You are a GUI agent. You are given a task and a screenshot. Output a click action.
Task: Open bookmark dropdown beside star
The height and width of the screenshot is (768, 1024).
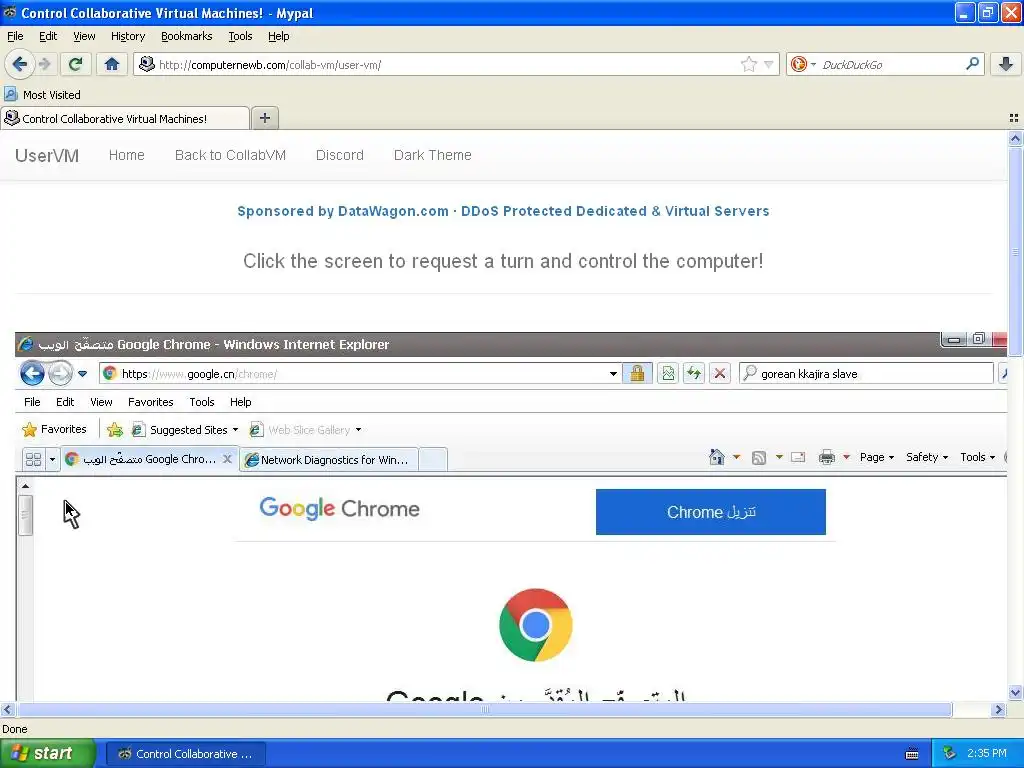tap(769, 64)
